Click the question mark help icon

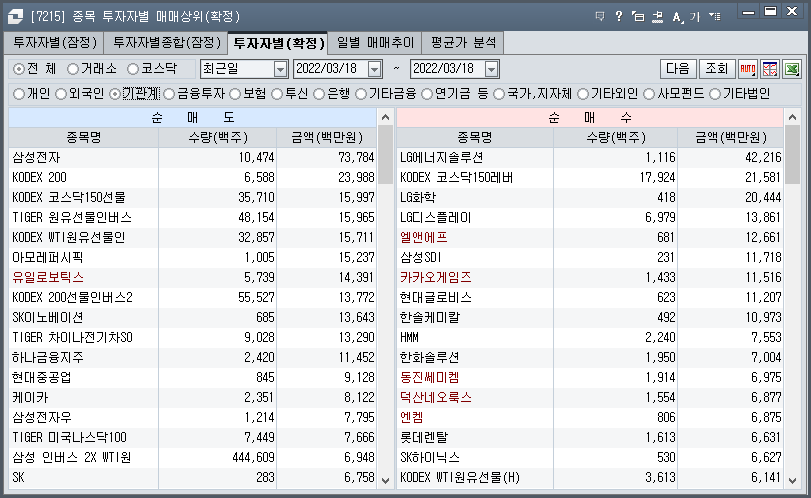click(x=619, y=17)
